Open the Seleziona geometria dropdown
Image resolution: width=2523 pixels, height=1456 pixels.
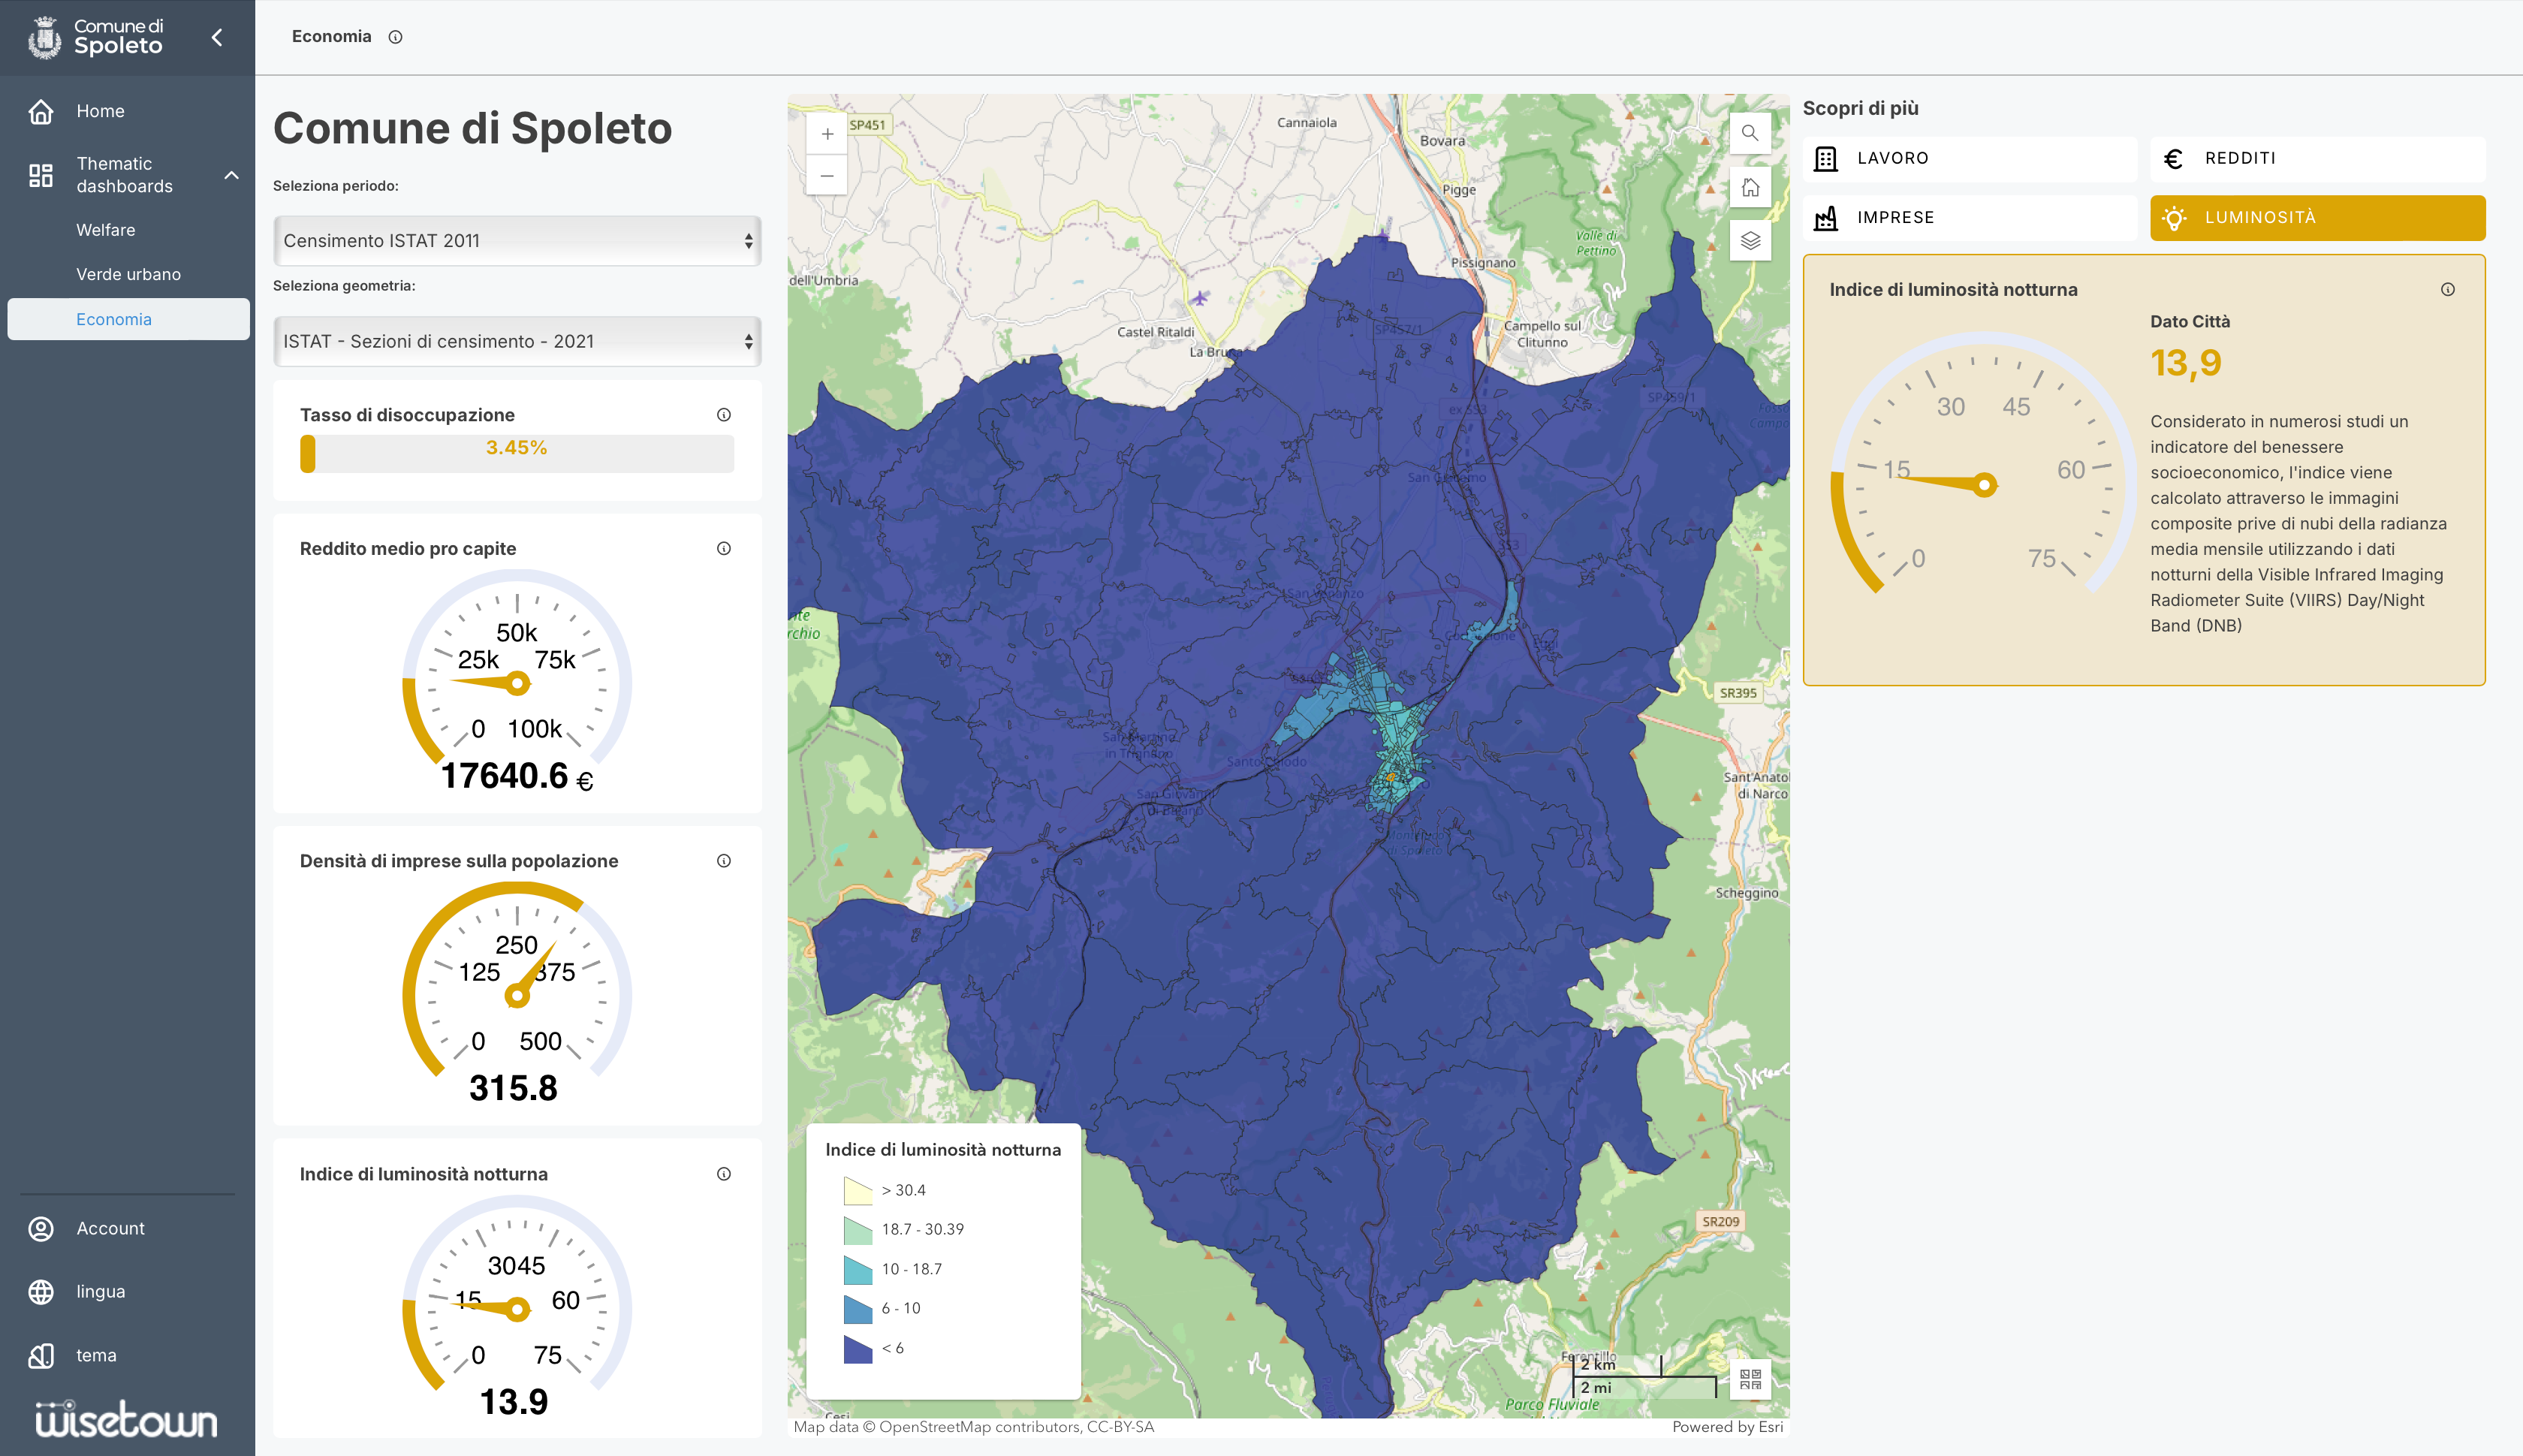(517, 341)
